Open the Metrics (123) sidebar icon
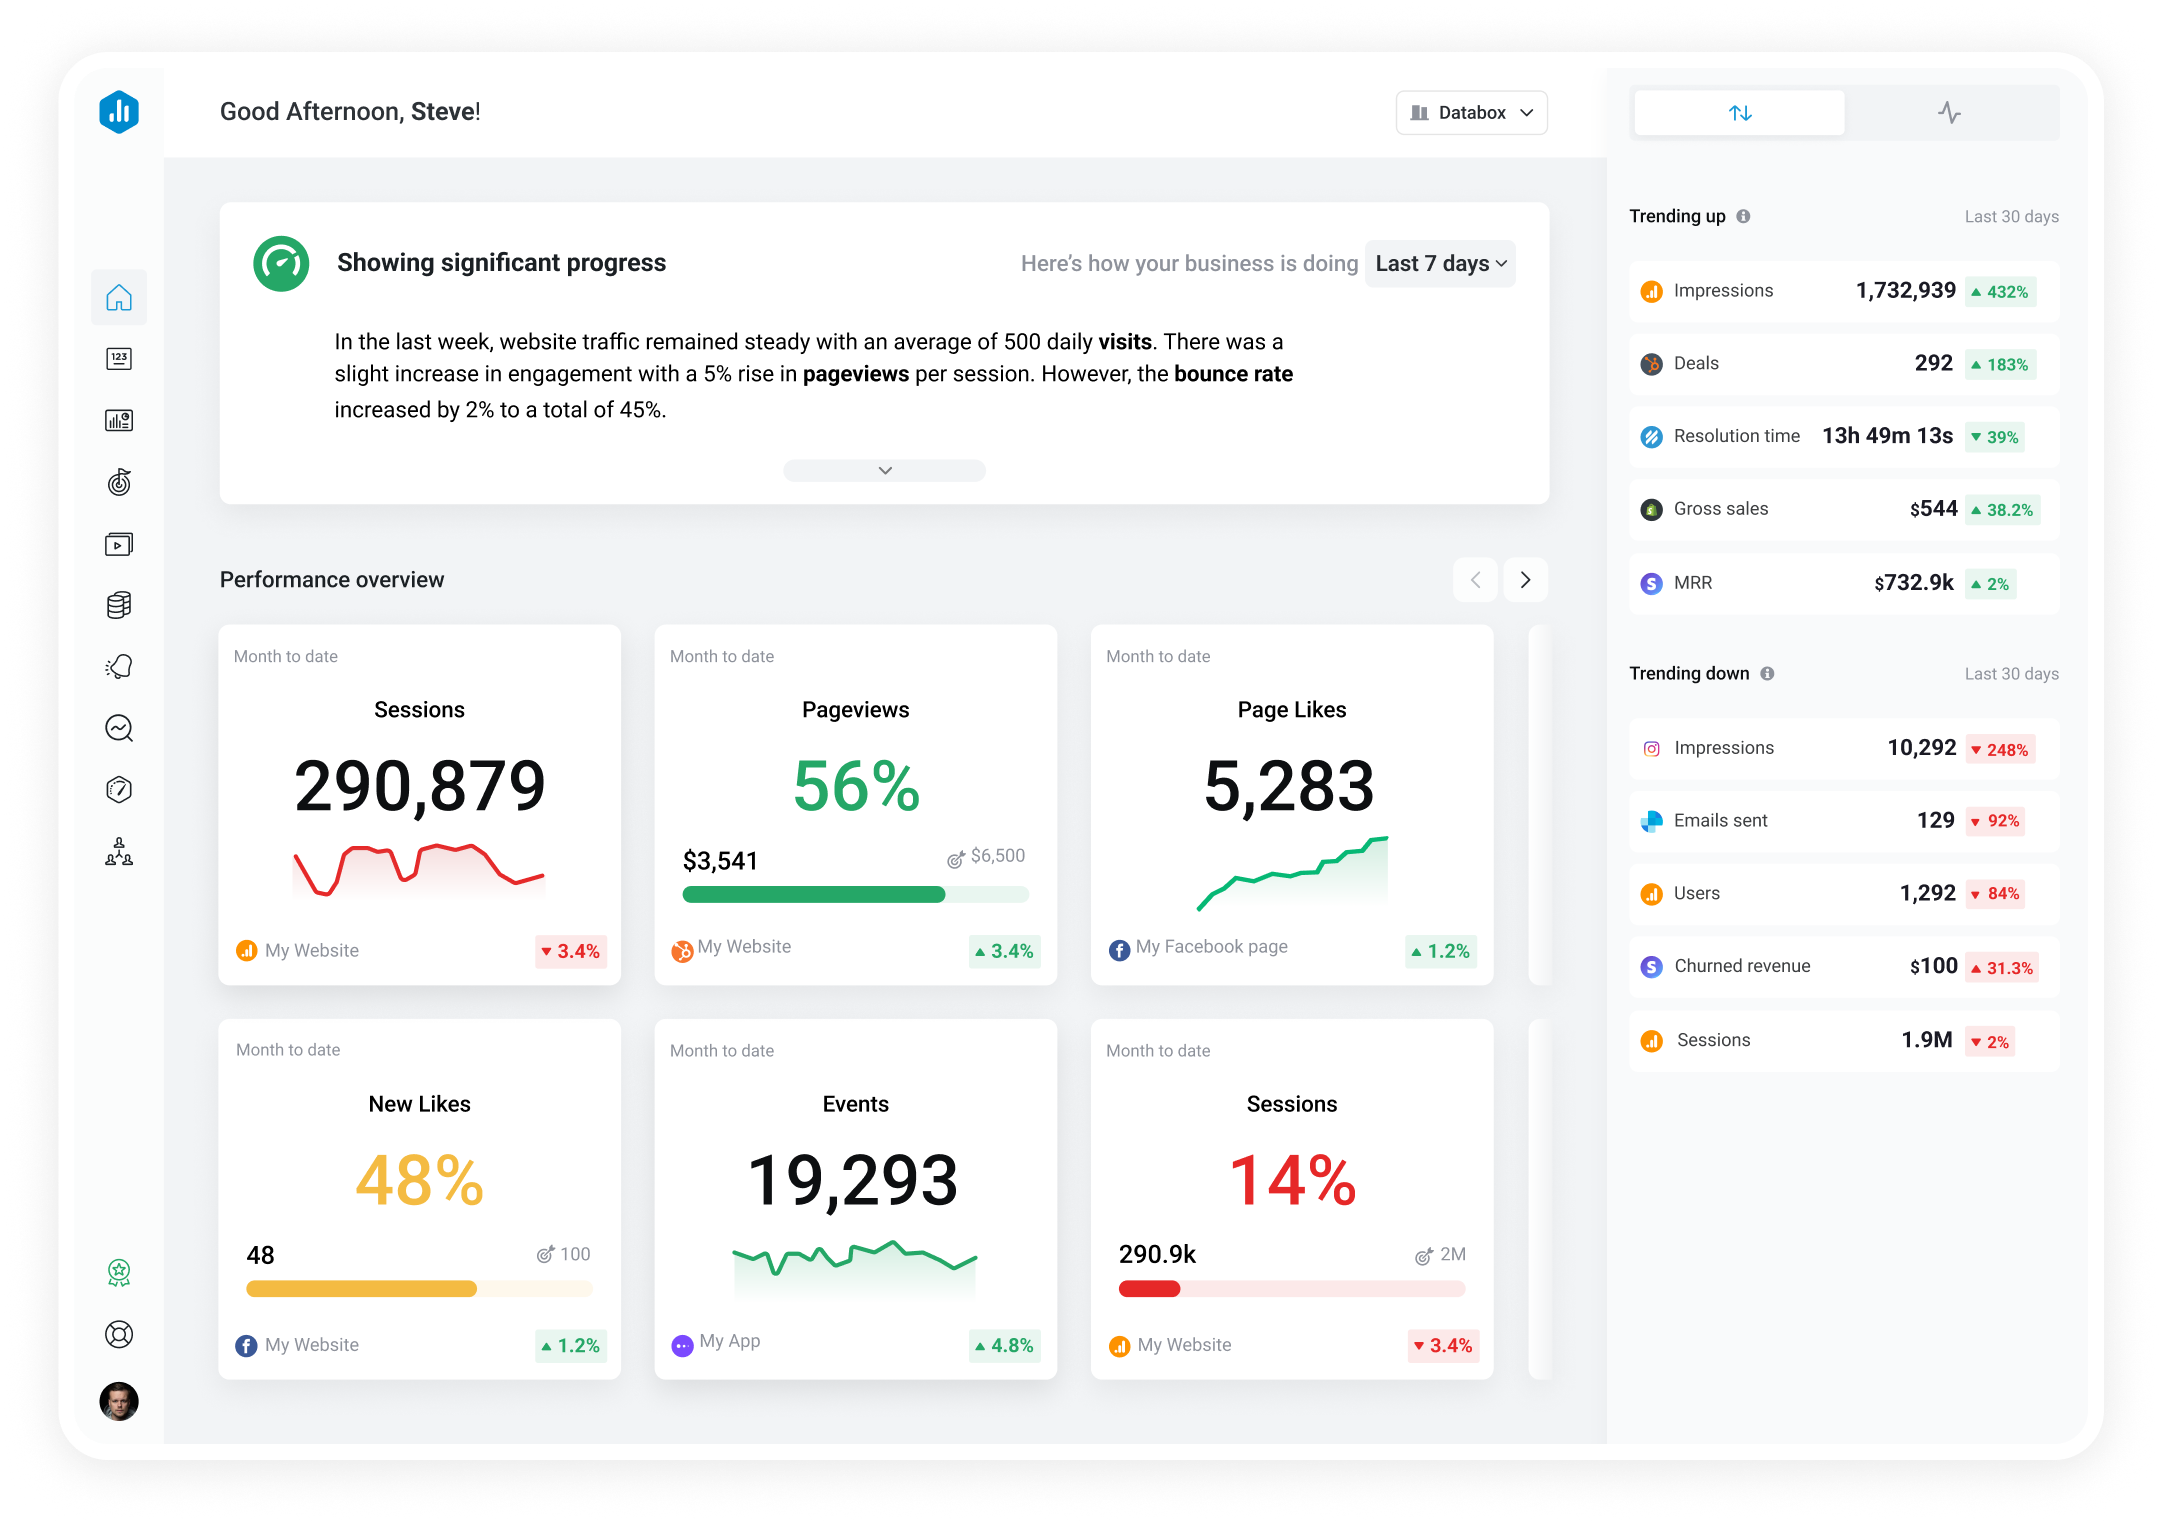 [119, 358]
